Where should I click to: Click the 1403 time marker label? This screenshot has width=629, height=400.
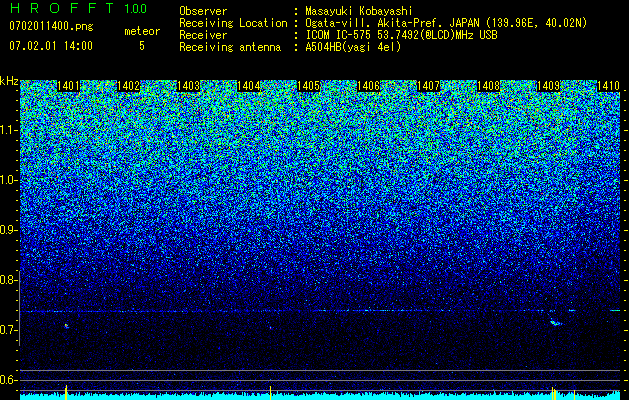pyautogui.click(x=188, y=86)
